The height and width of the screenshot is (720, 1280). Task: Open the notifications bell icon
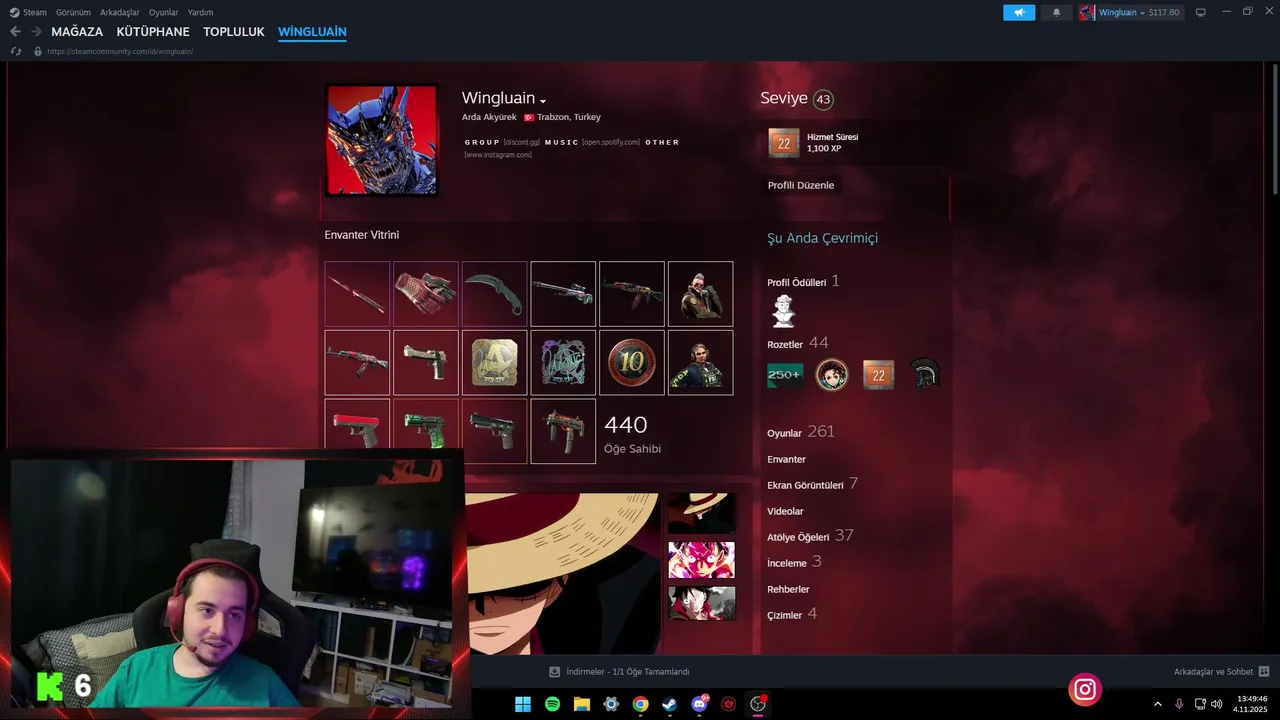pyautogui.click(x=1056, y=13)
